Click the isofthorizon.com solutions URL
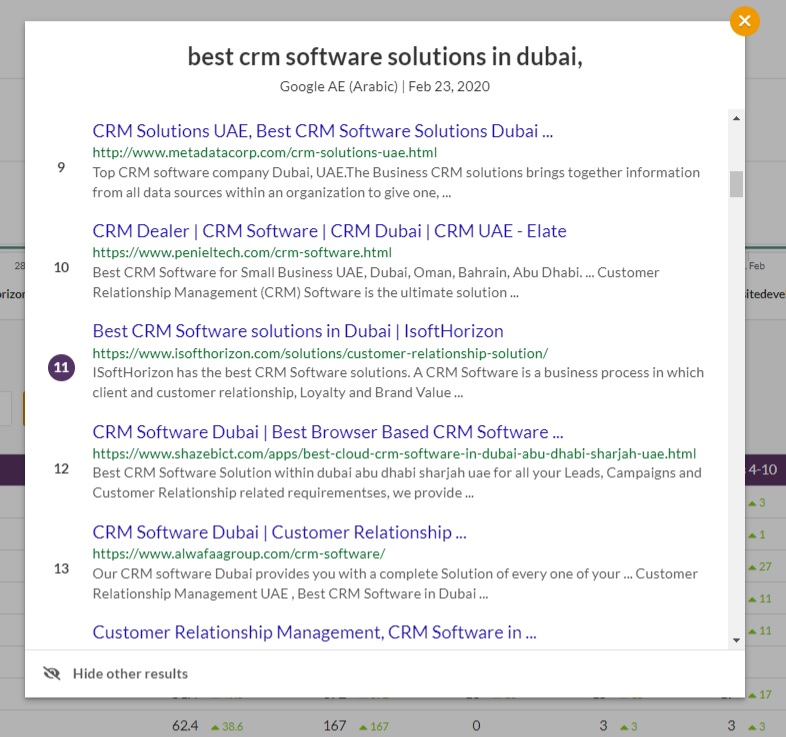 click(320, 352)
